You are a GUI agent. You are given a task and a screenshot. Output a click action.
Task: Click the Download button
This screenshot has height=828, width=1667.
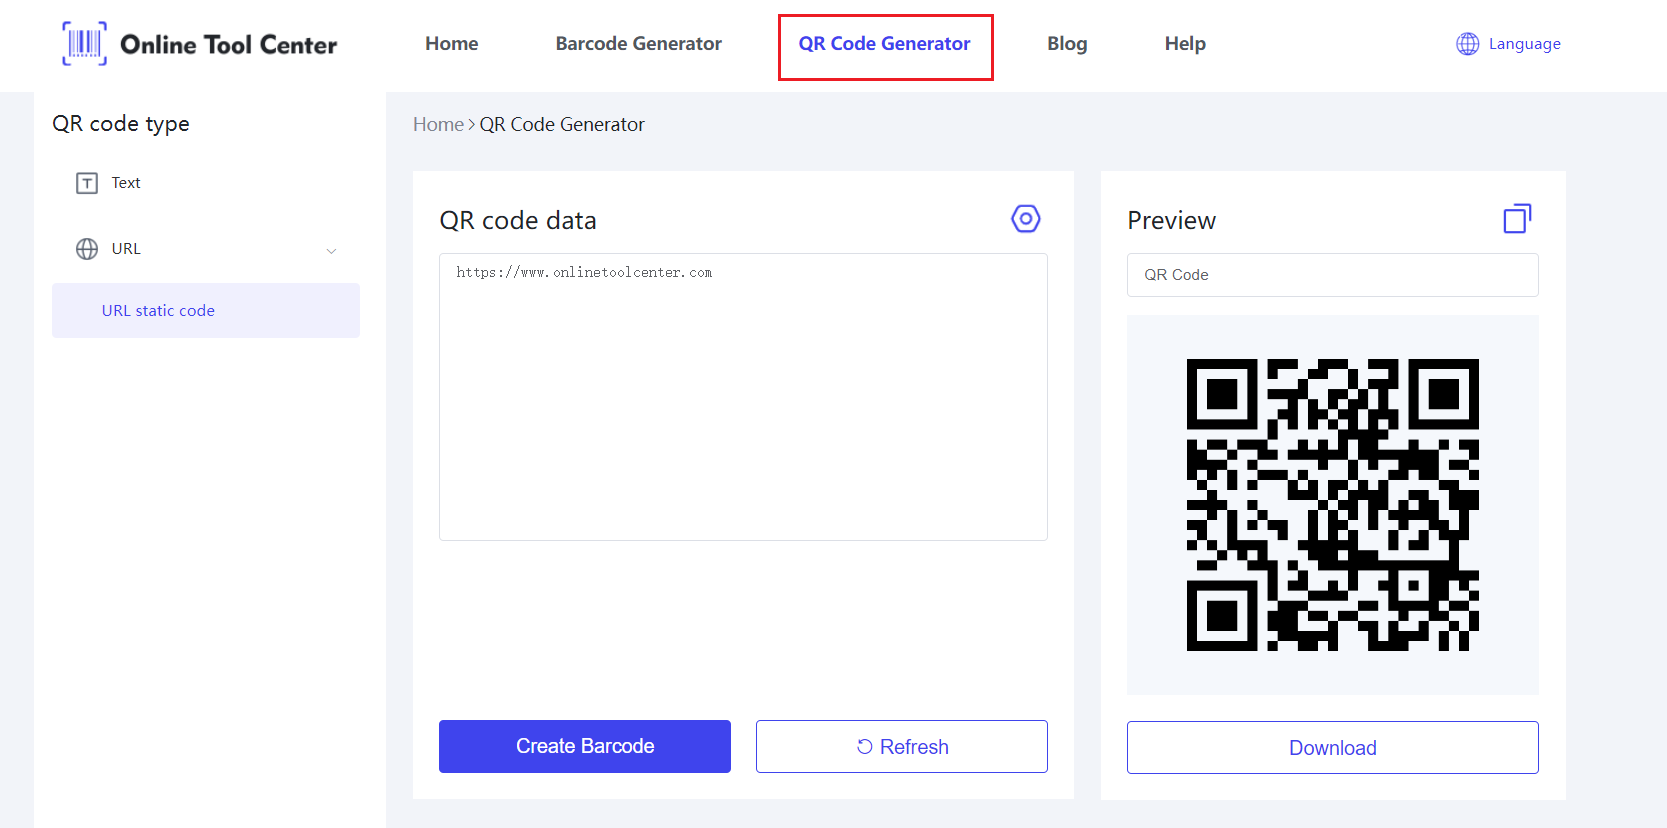click(1332, 748)
